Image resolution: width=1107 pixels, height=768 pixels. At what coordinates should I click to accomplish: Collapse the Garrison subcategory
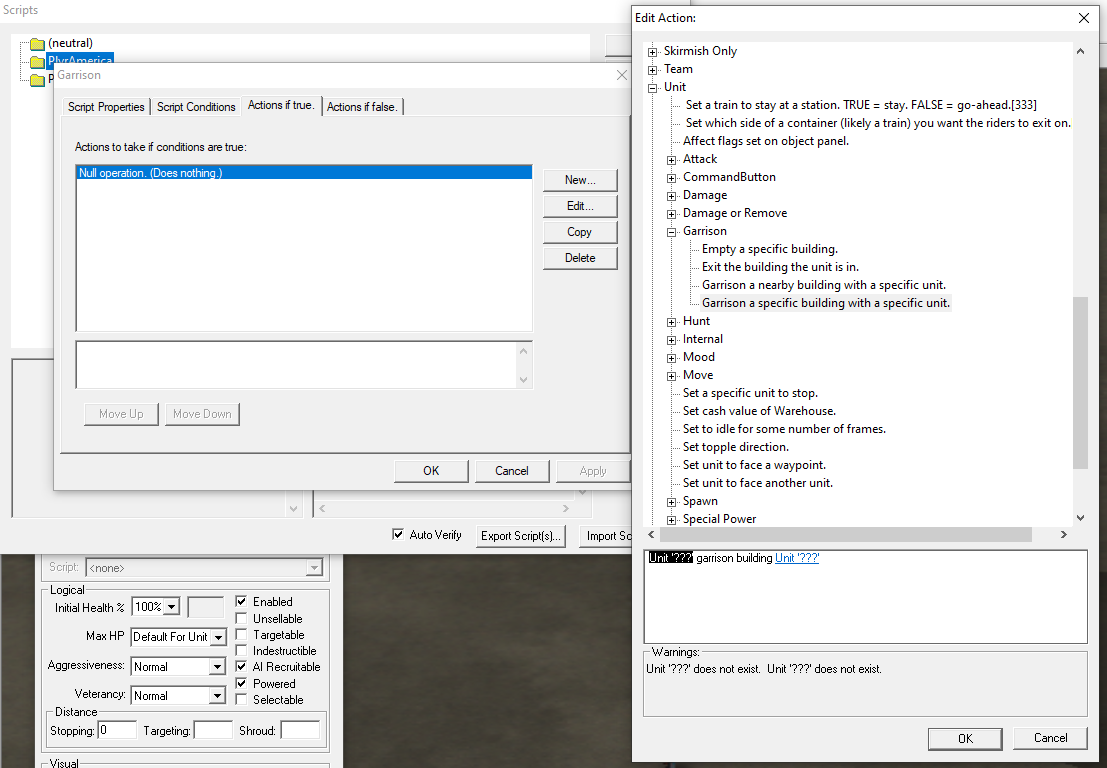click(x=670, y=230)
